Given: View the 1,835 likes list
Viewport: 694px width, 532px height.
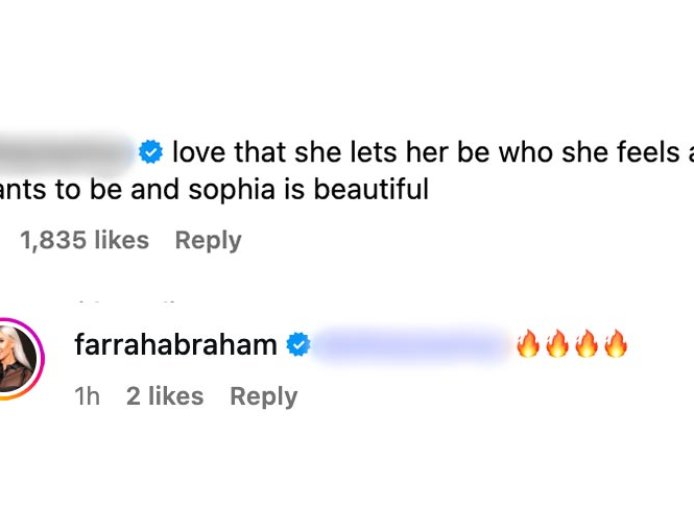Looking at the screenshot, I should pyautogui.click(x=84, y=240).
